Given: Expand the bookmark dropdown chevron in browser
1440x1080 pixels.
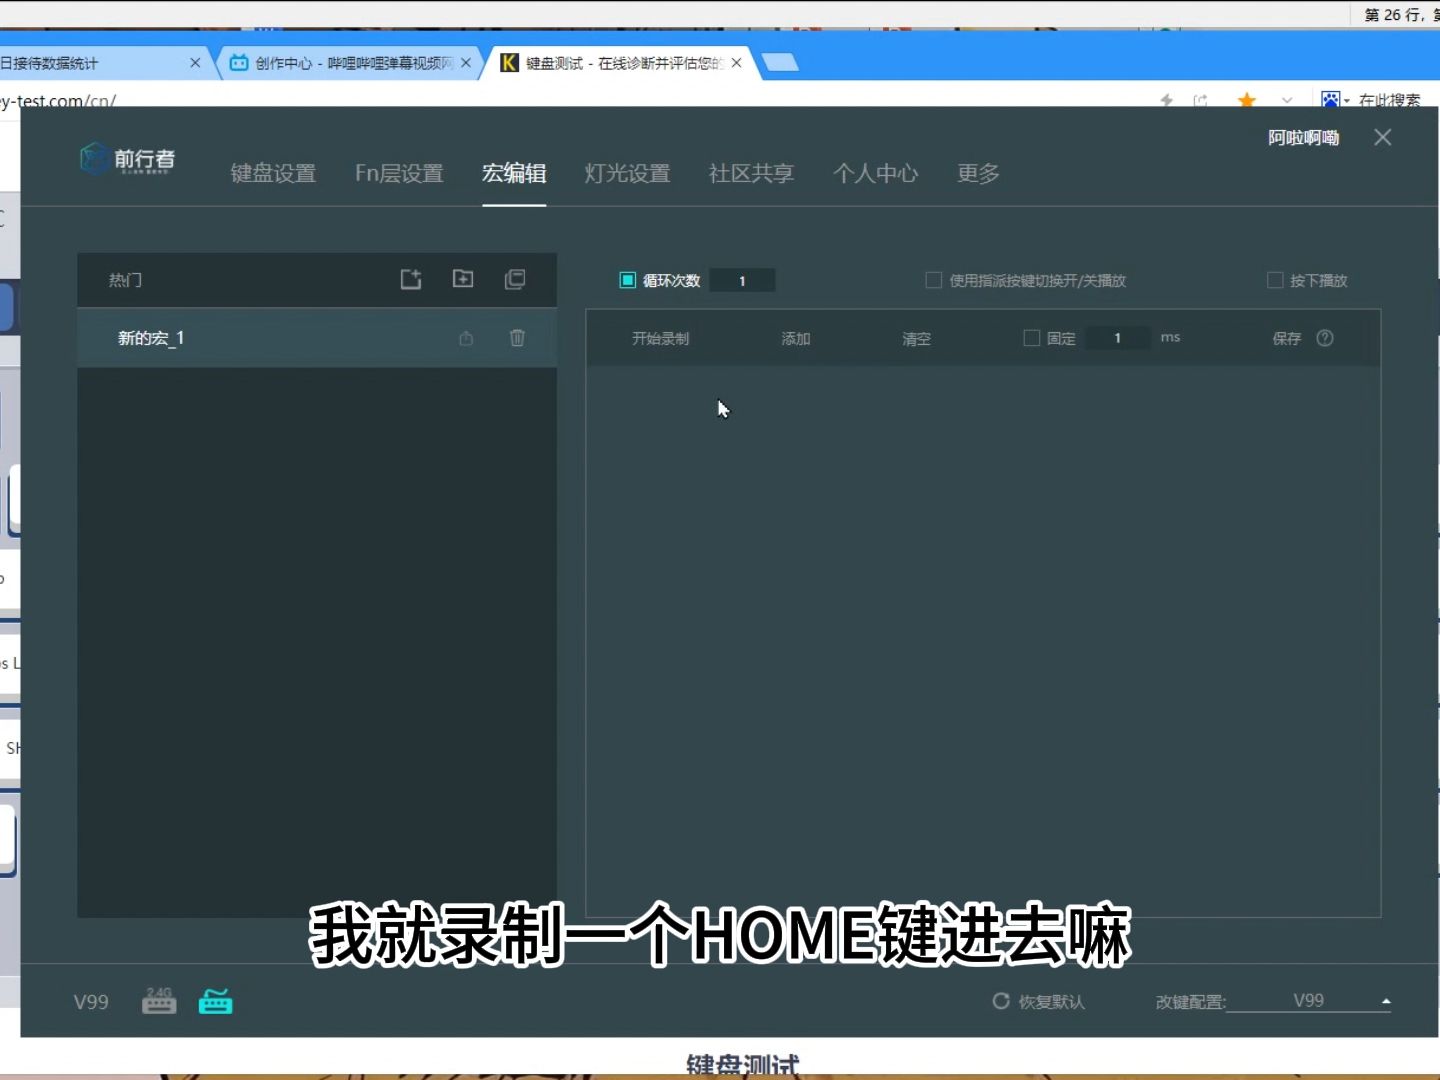Looking at the screenshot, I should (x=1287, y=100).
